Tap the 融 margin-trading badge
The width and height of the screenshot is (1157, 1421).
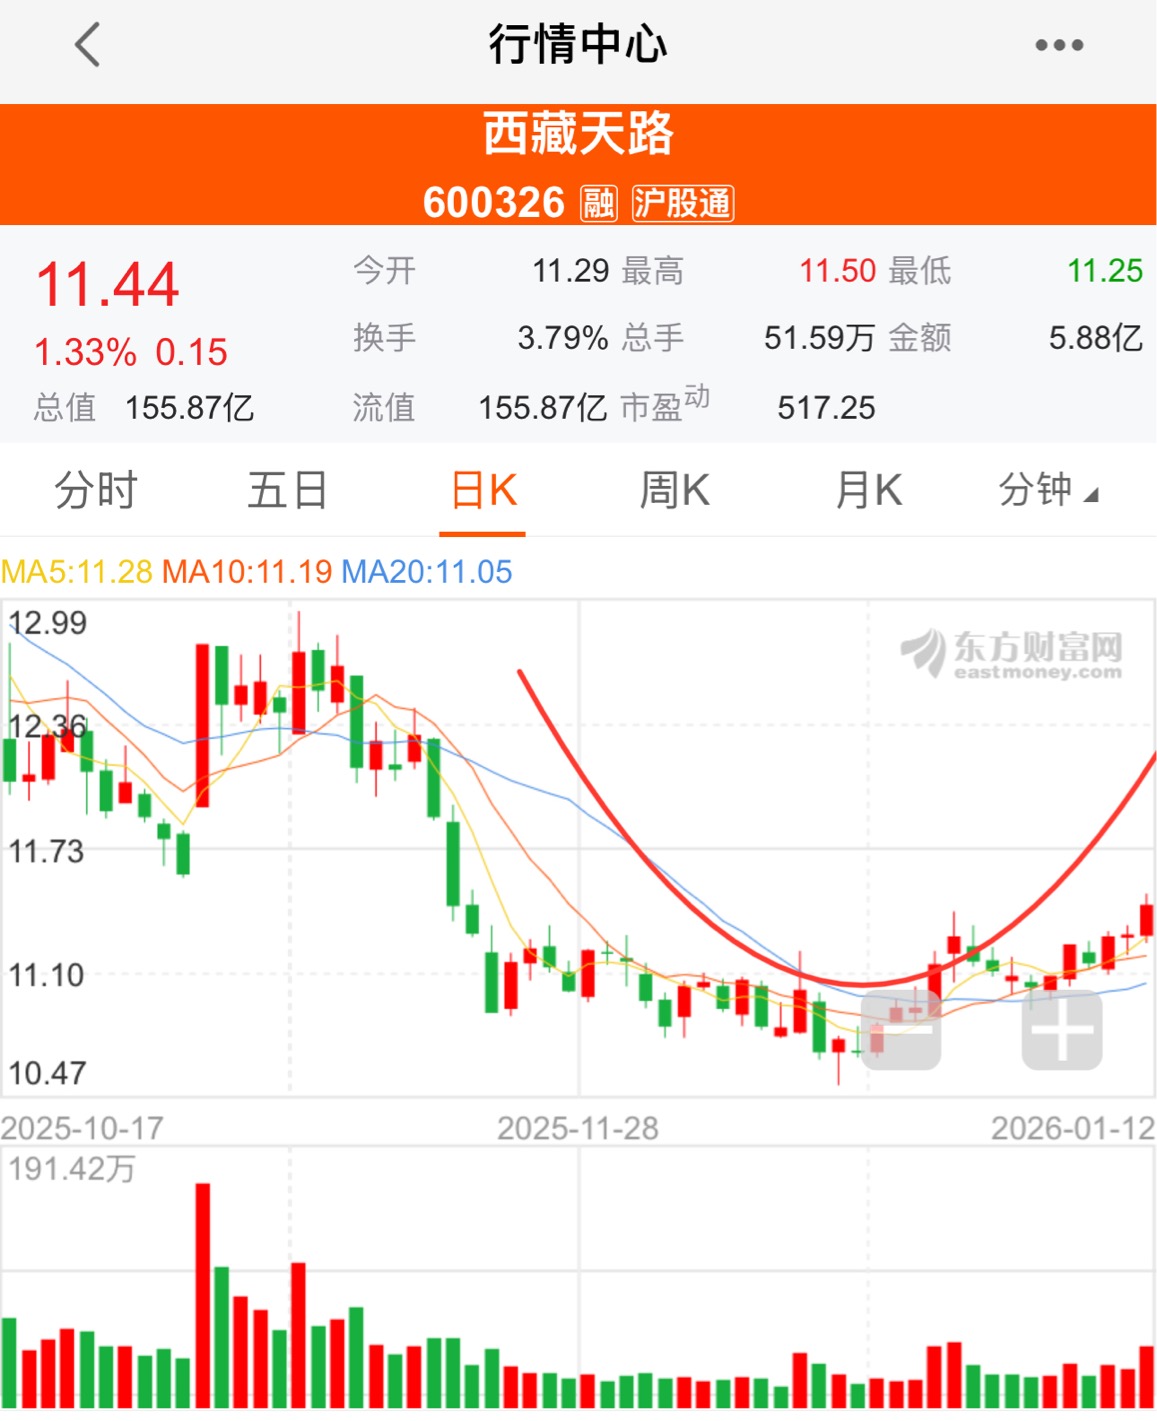[x=599, y=203]
